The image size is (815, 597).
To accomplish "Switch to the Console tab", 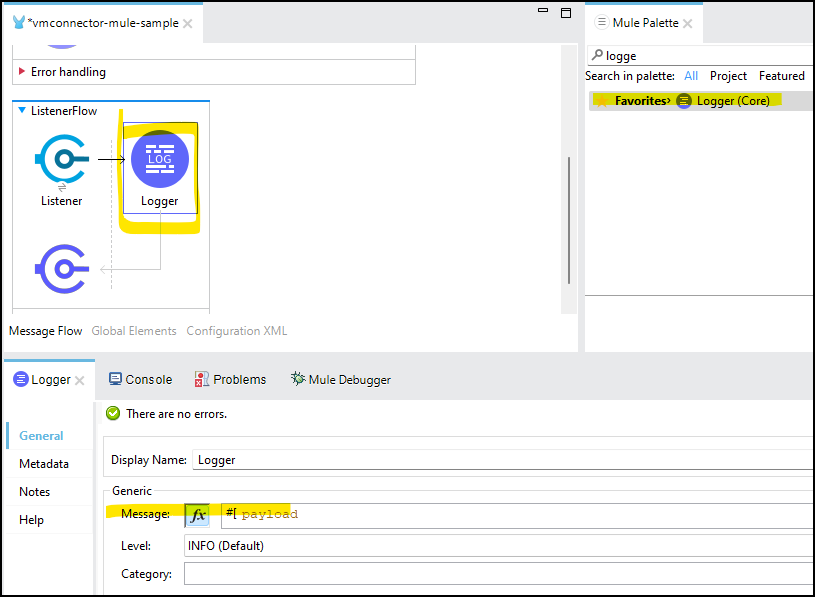I will [x=140, y=379].
